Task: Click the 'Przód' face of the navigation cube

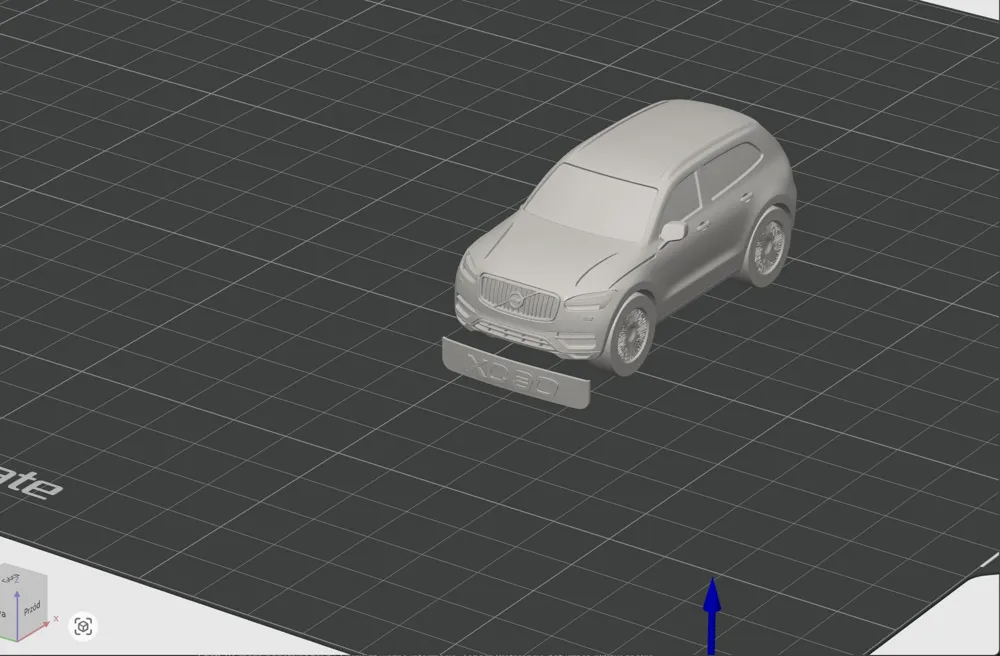Action: click(x=32, y=607)
